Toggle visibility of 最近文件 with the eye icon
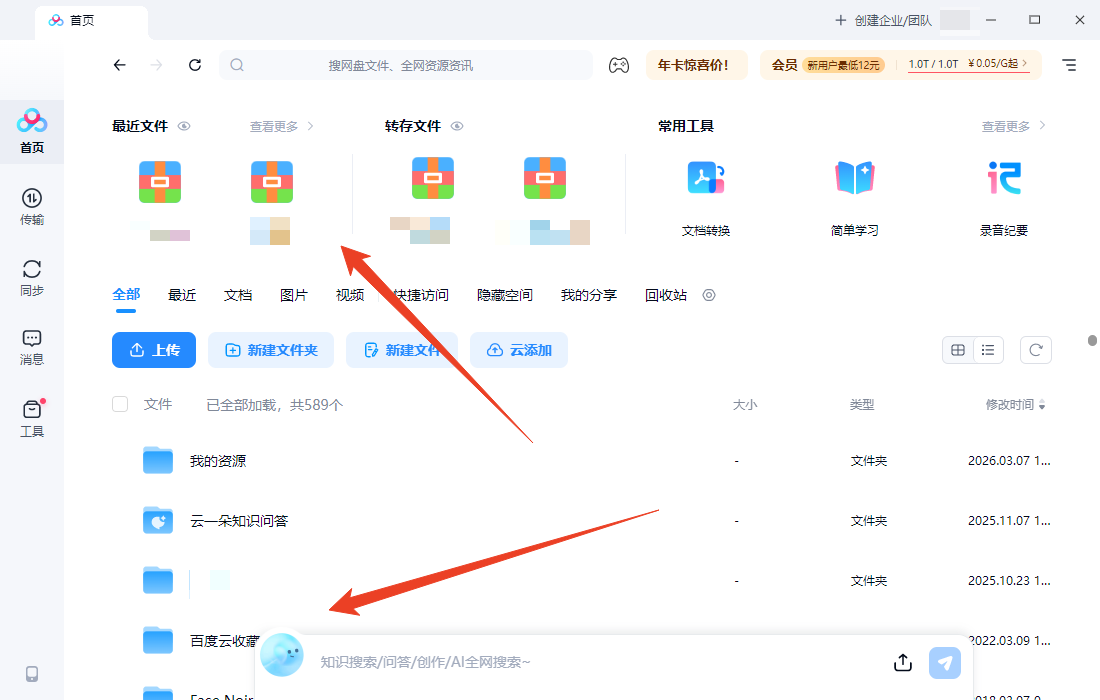This screenshot has width=1100, height=700. click(x=184, y=126)
